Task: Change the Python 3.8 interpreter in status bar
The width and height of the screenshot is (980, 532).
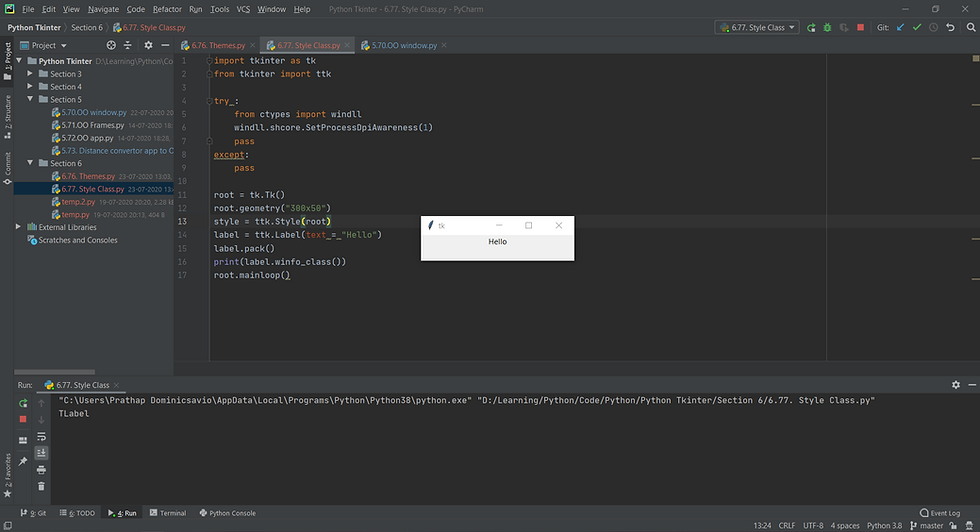Action: [x=884, y=525]
